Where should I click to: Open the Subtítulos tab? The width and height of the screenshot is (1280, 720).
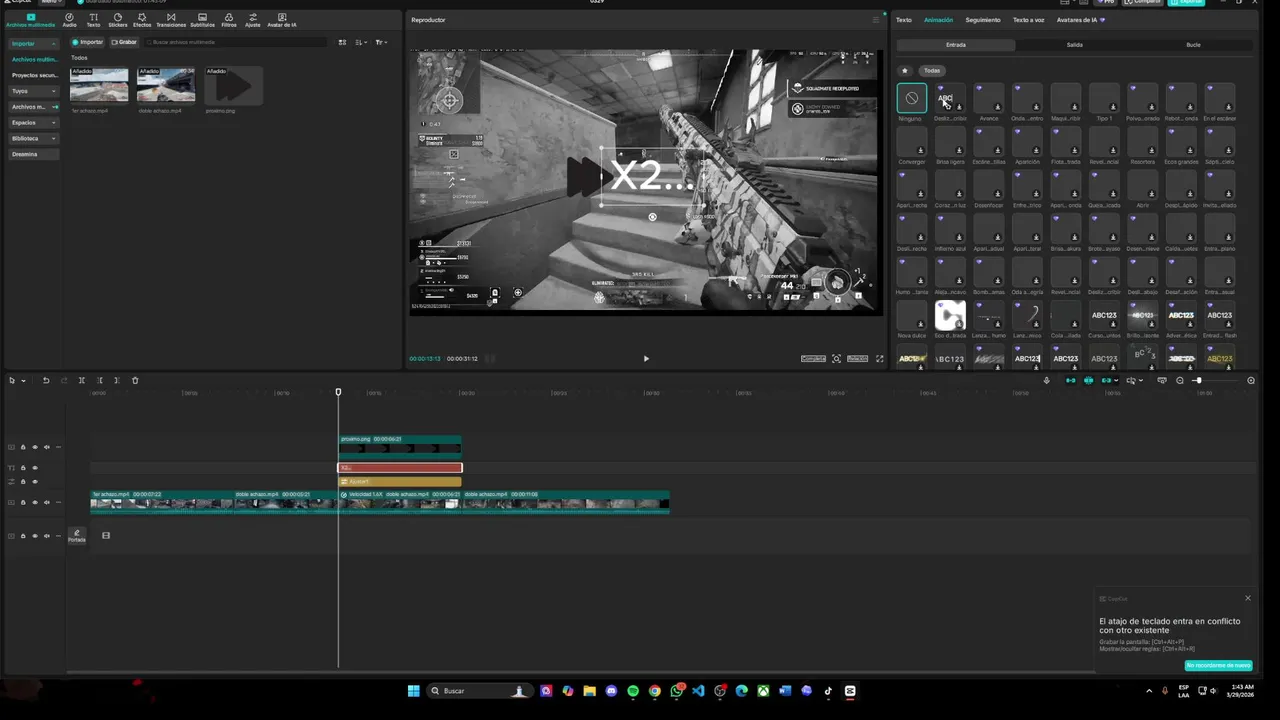(x=202, y=20)
